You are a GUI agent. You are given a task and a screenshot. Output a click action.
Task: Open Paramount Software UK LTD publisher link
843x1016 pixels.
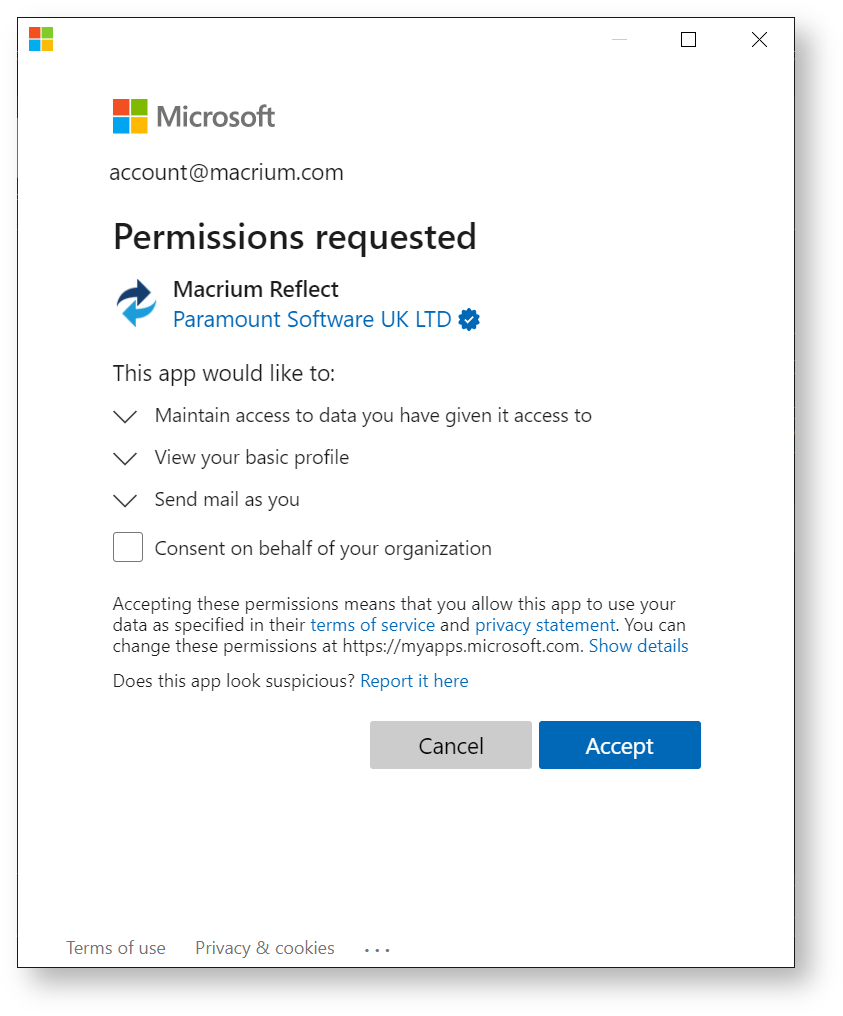click(312, 319)
